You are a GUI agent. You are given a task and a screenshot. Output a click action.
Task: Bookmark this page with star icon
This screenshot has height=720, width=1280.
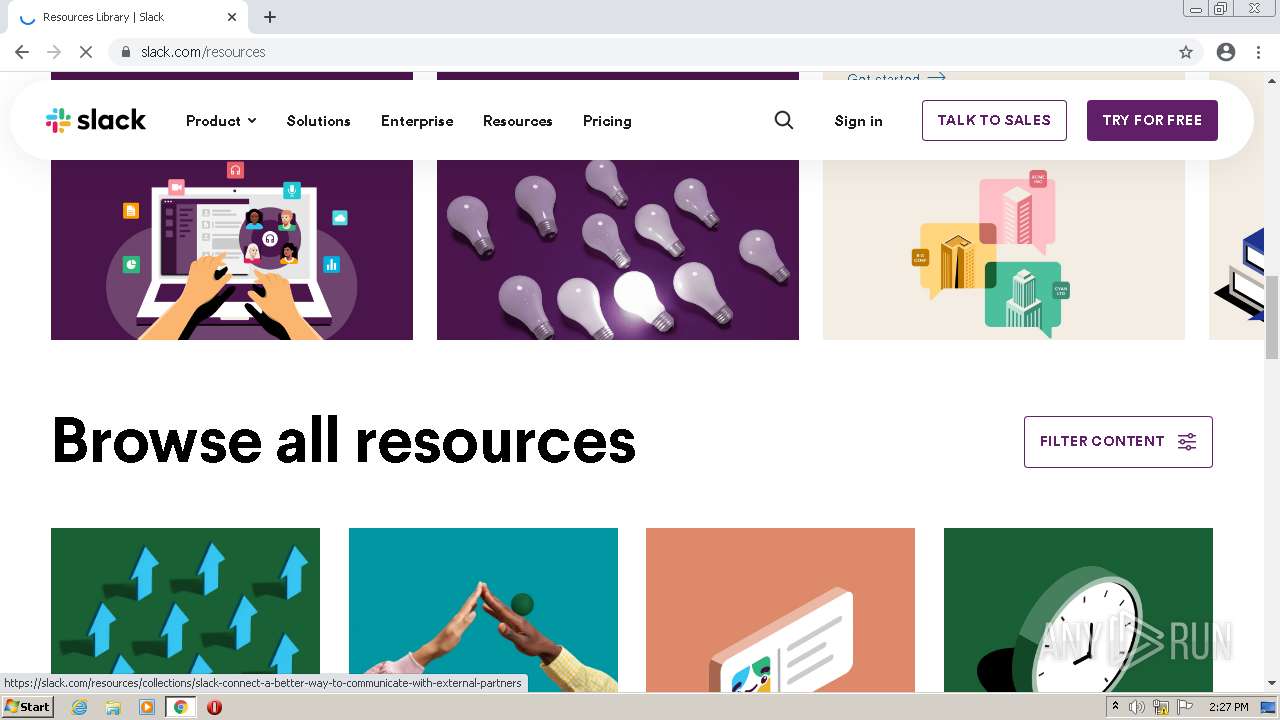point(1186,52)
